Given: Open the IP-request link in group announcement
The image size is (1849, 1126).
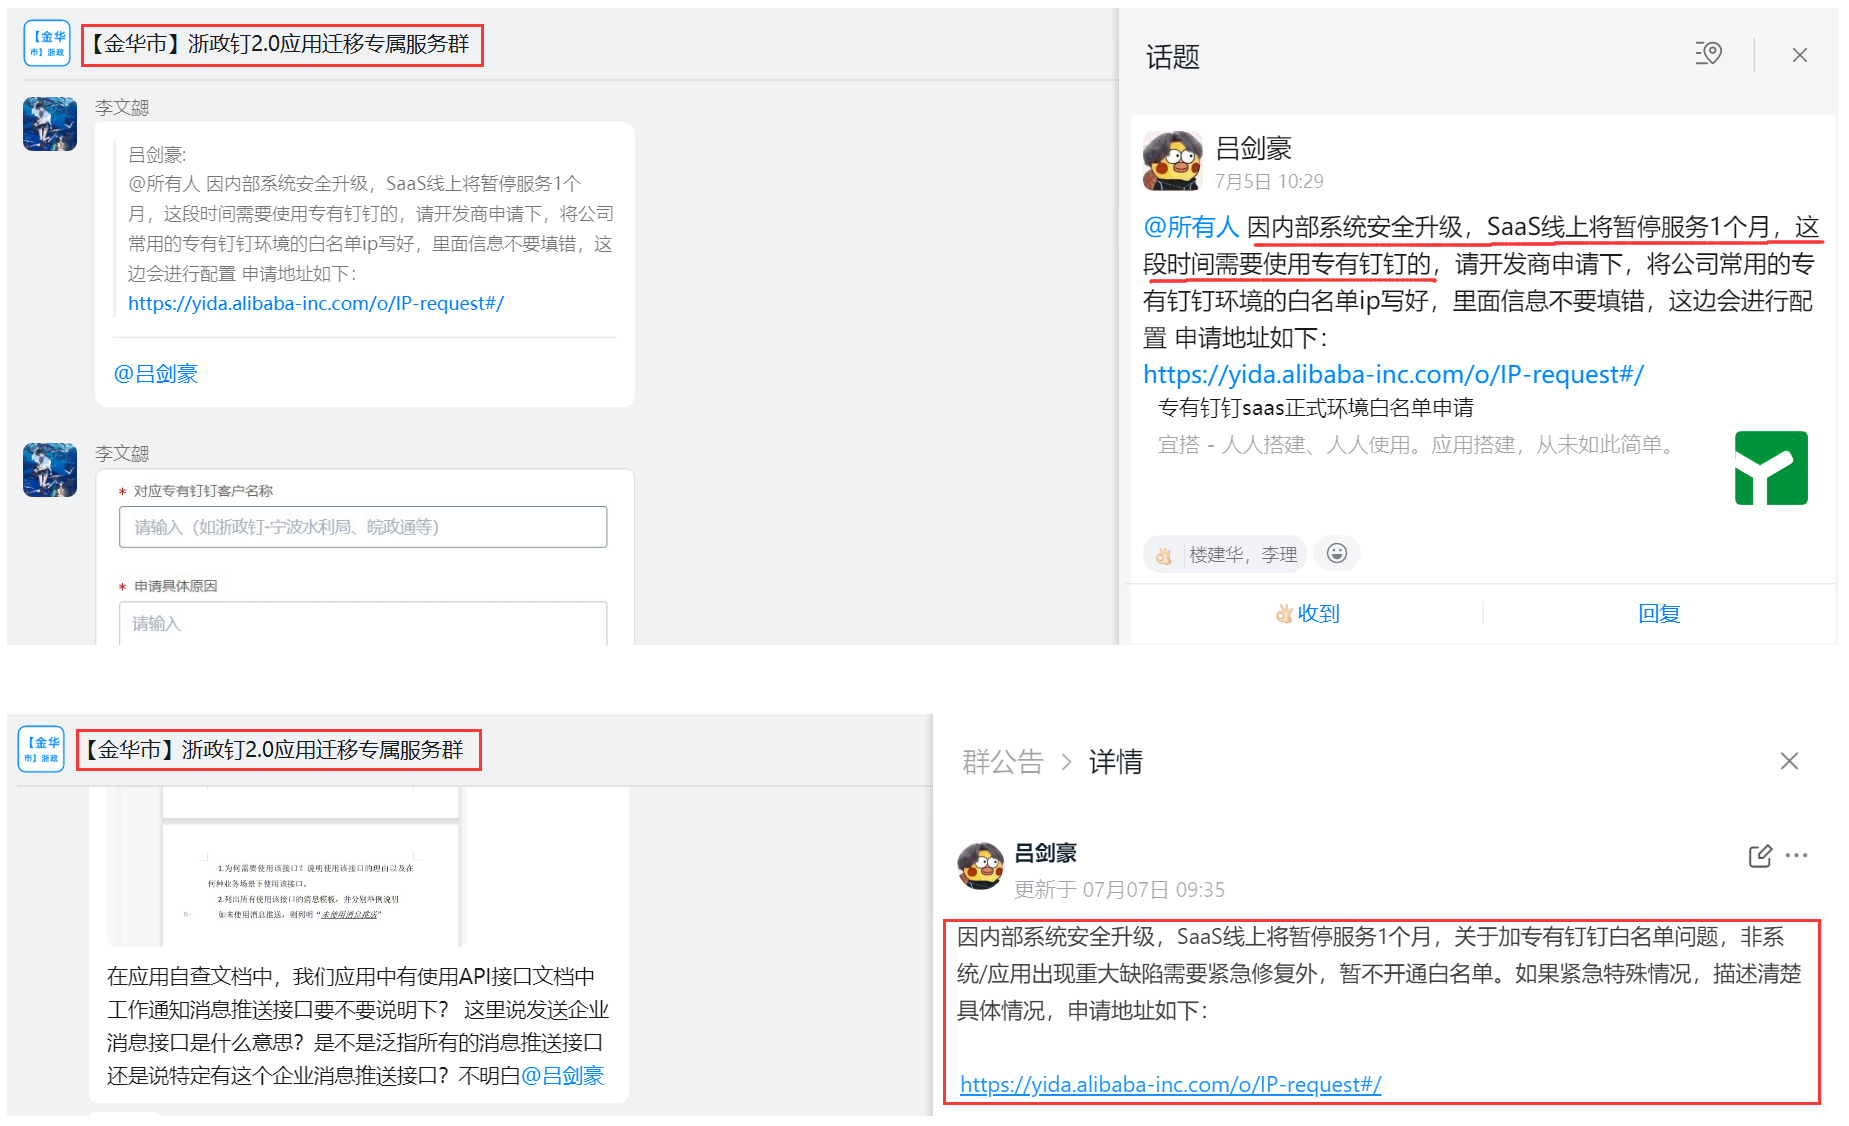Looking at the screenshot, I should (1170, 1085).
